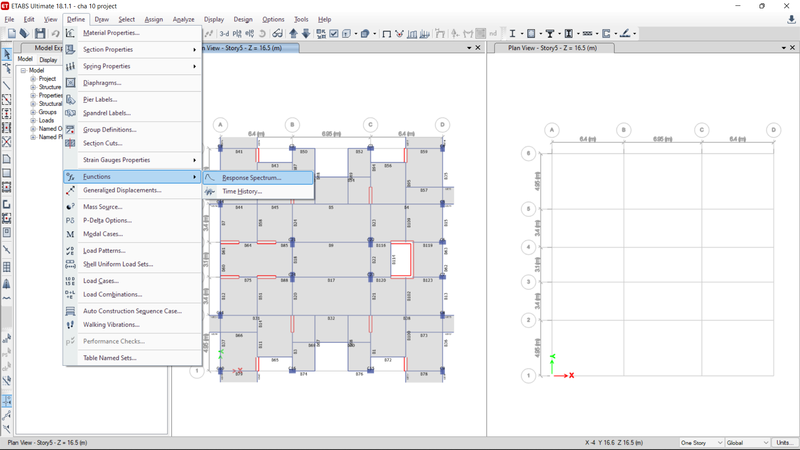Select right Plan View Story5 tab

pos(553,47)
